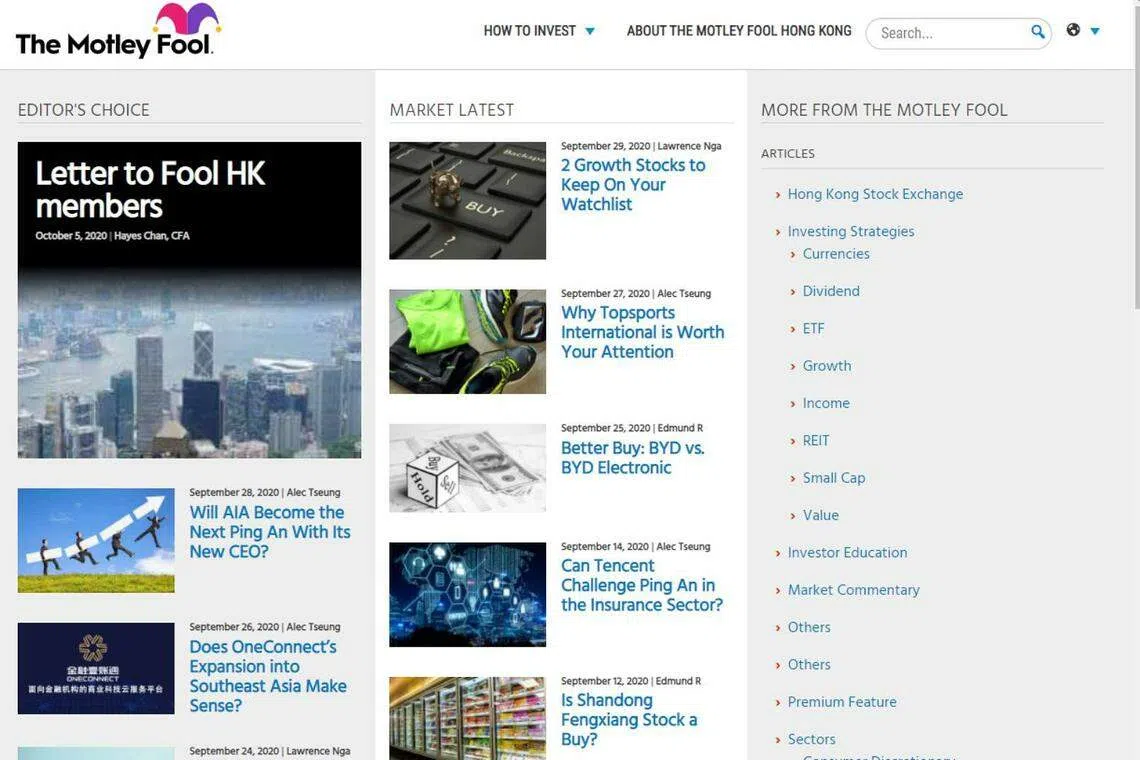Select the ABOUT THE MOTLEY FOOL HONG KONG menu
This screenshot has width=1140, height=760.
coord(738,31)
